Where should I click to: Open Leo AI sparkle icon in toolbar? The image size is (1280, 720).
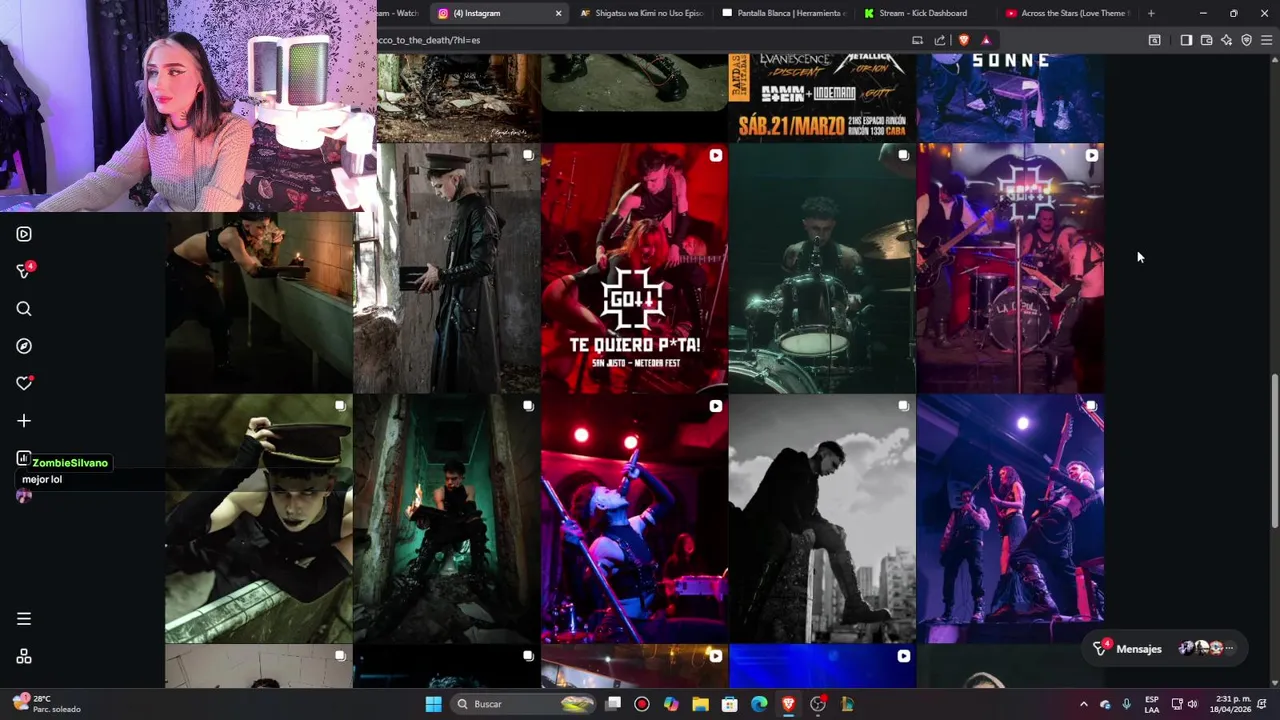click(1226, 40)
